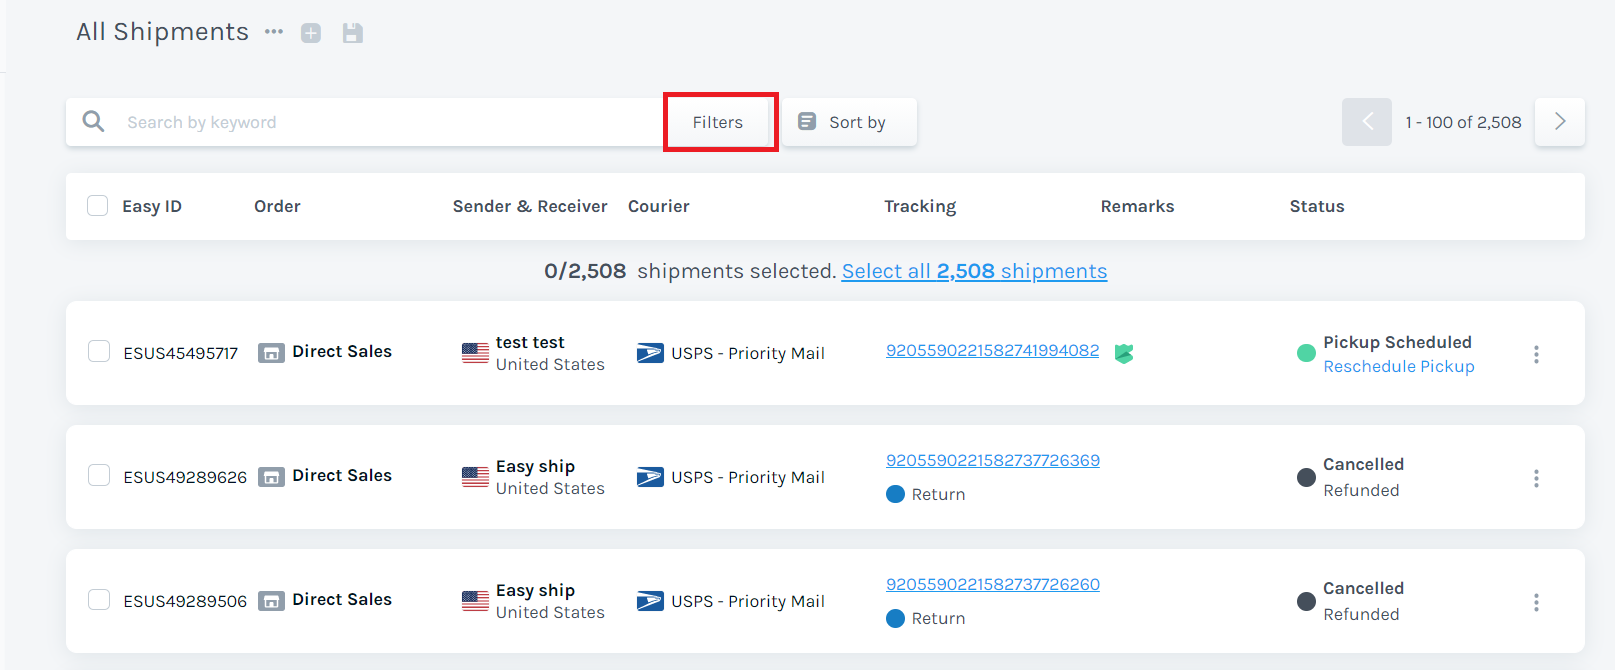Click the Easy ID ESUS45495717
Viewport: 1615px width, 670px height.
181,353
